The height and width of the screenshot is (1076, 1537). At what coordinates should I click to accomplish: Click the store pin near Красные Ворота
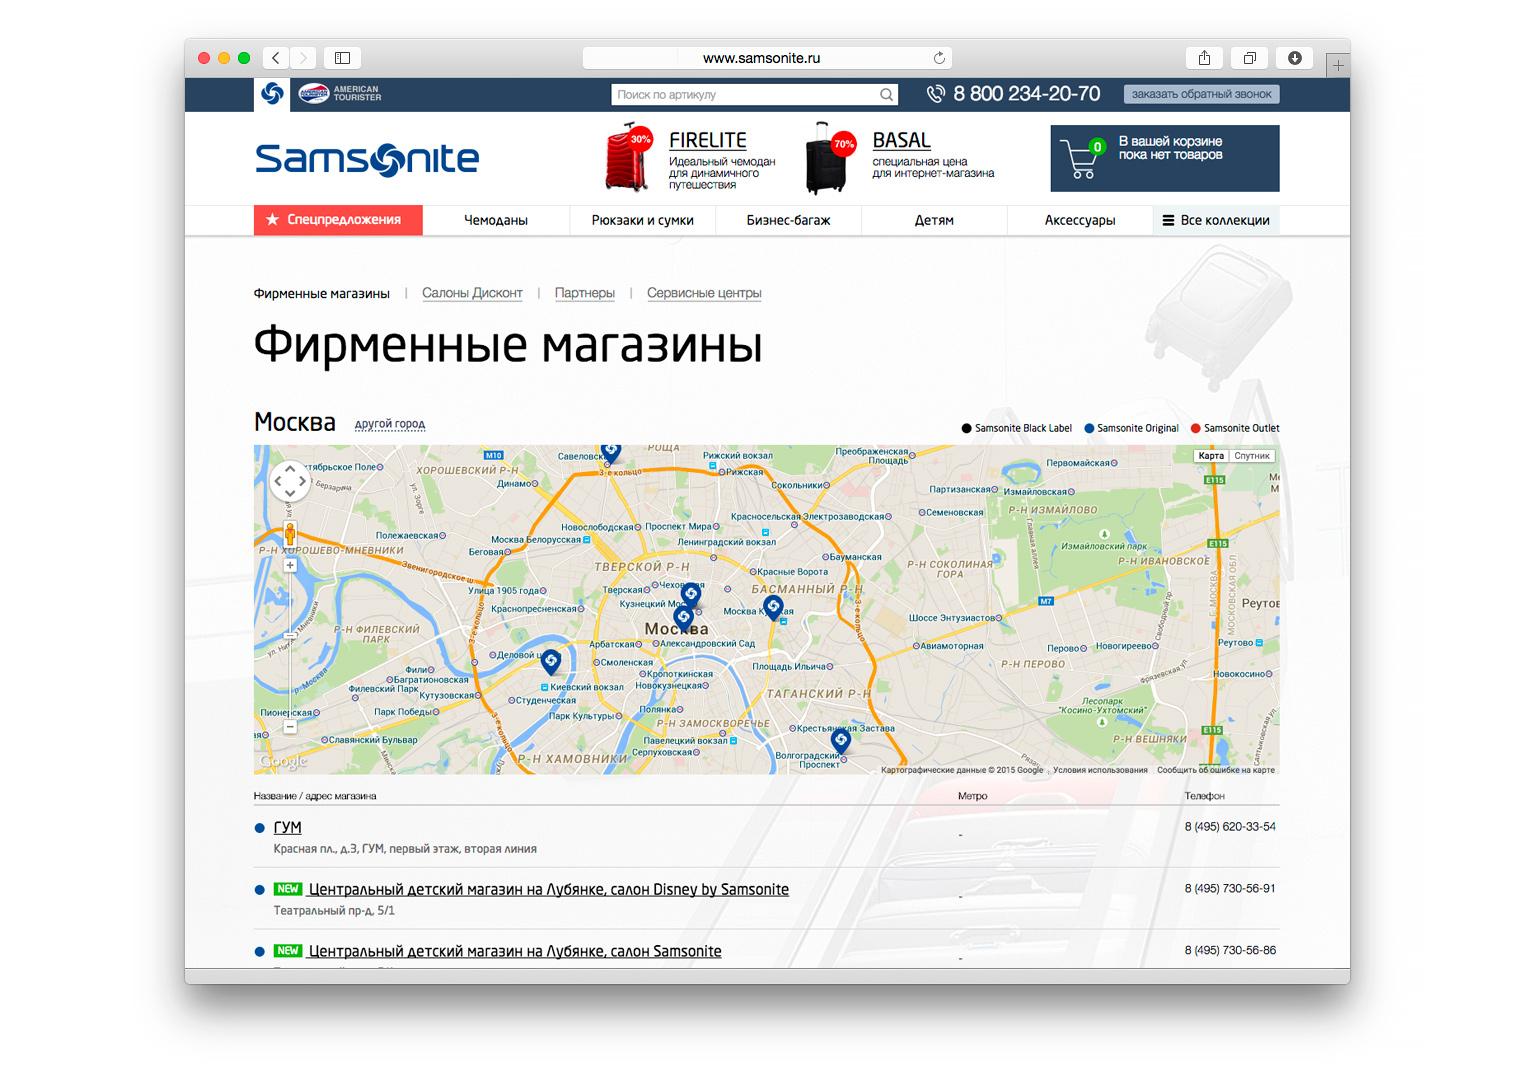pyautogui.click(x=773, y=606)
